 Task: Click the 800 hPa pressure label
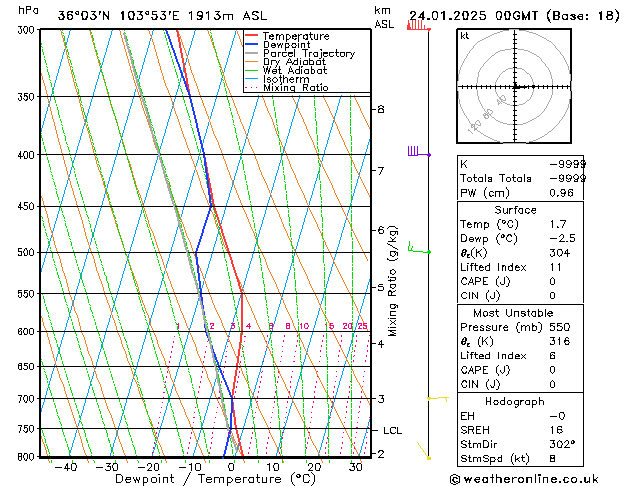28,457
